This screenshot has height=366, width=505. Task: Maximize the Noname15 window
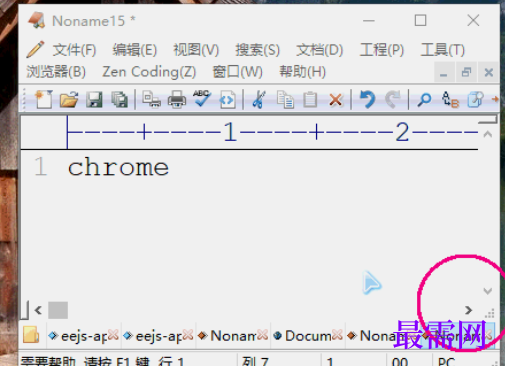pos(420,21)
